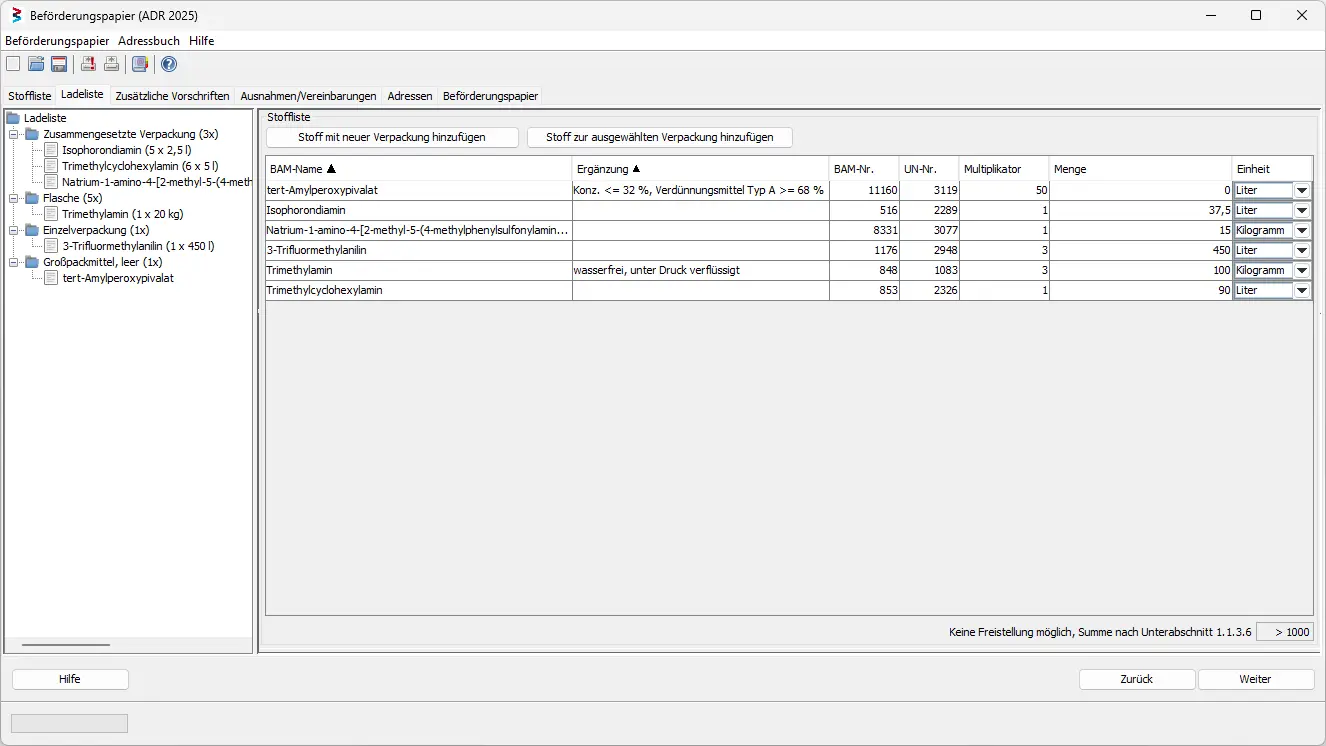
Task: Open the Einheit dropdown for tert-Amylperoxypivalat
Action: 1302,190
